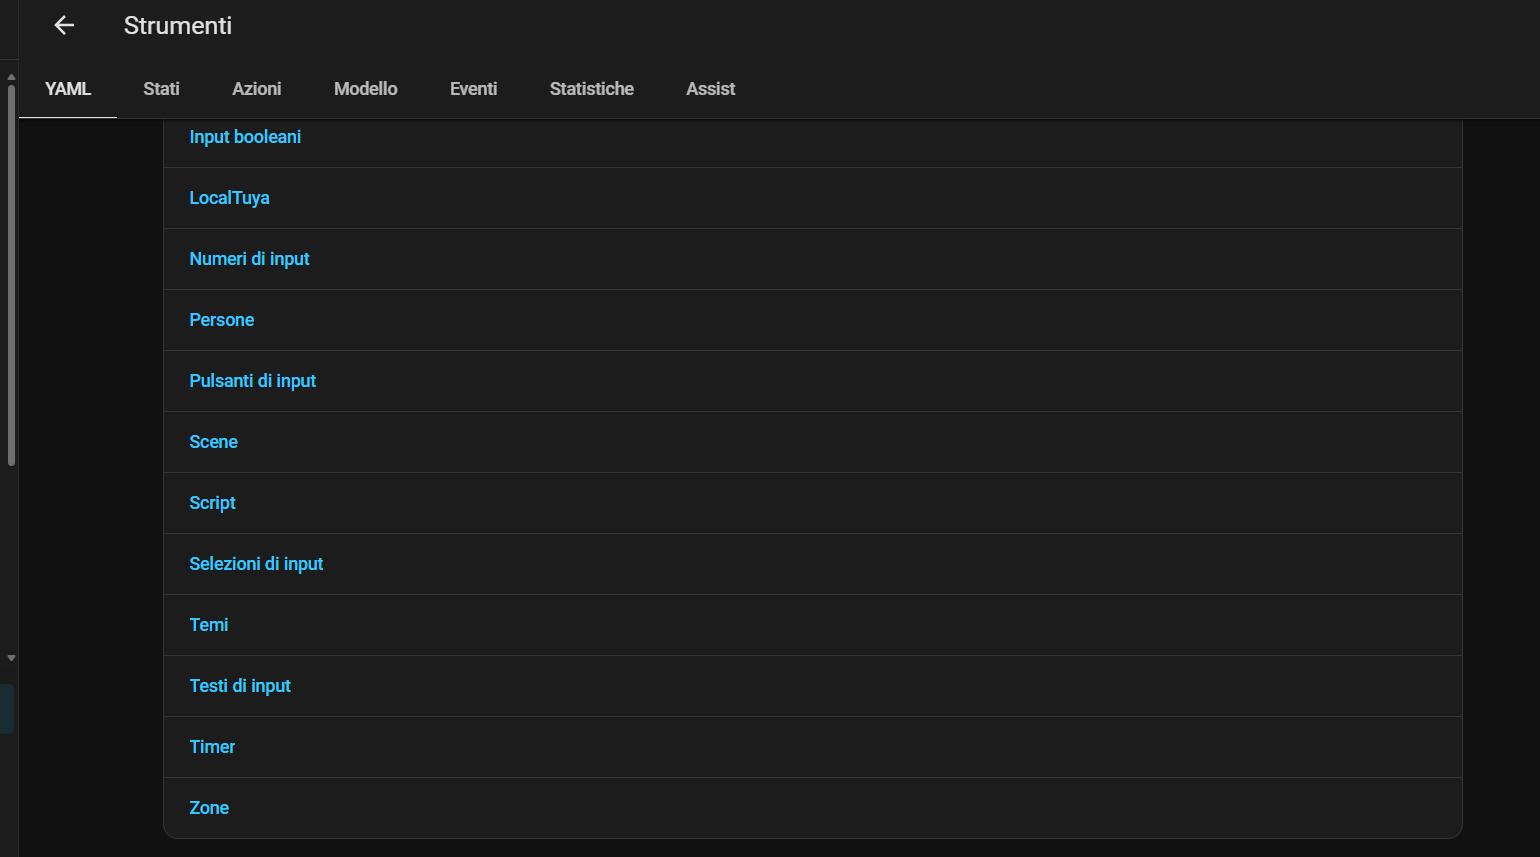Click the sidebar scroll up arrow

(x=11, y=77)
